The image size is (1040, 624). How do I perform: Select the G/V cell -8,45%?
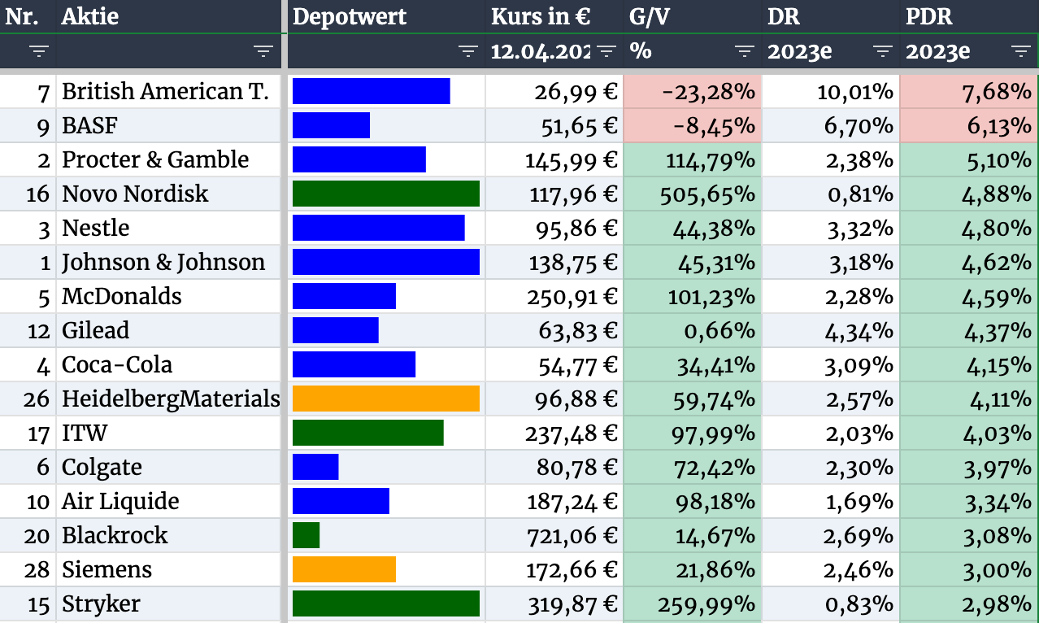pos(692,125)
